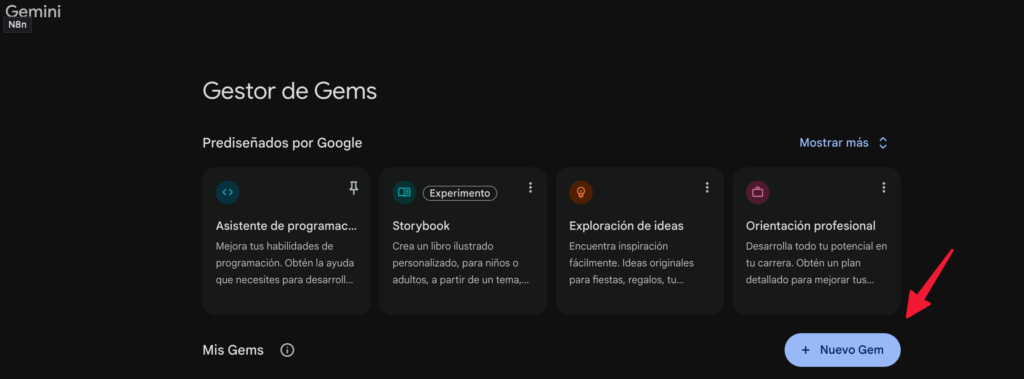
Task: Create a new gem with Nuevo Gem button
Action: 842,350
